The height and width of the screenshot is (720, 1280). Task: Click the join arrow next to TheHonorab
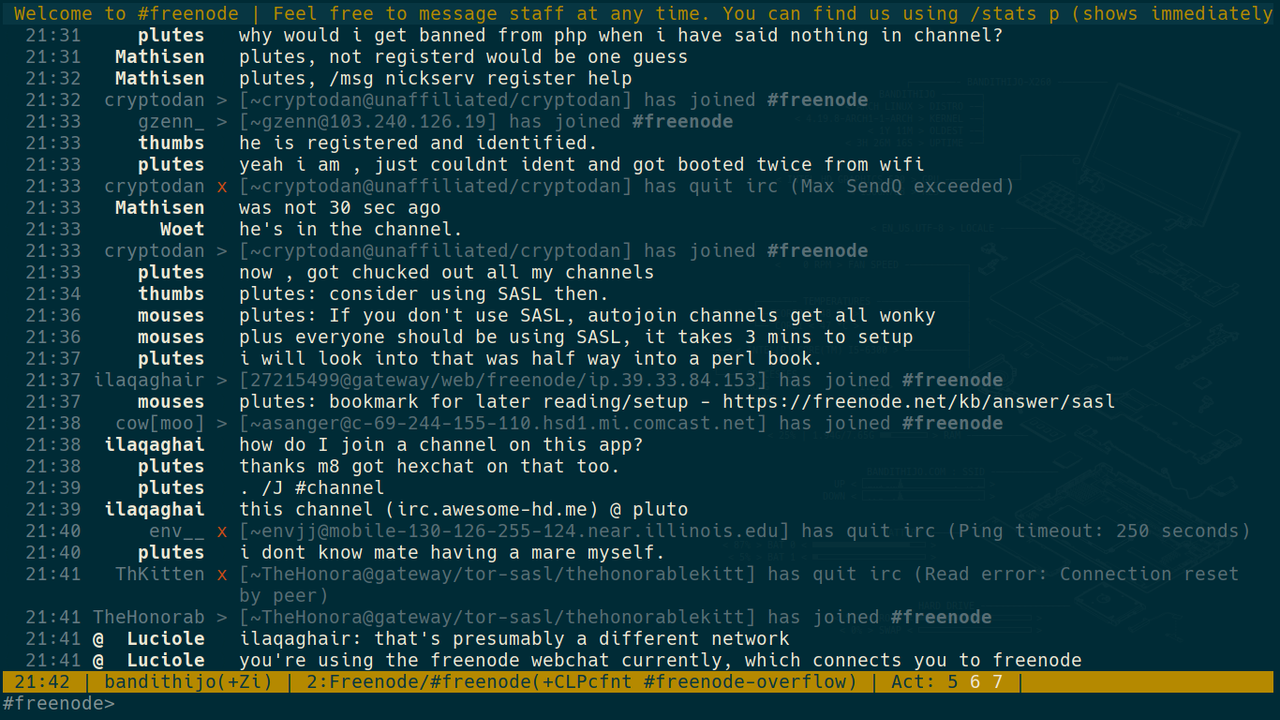tap(222, 617)
